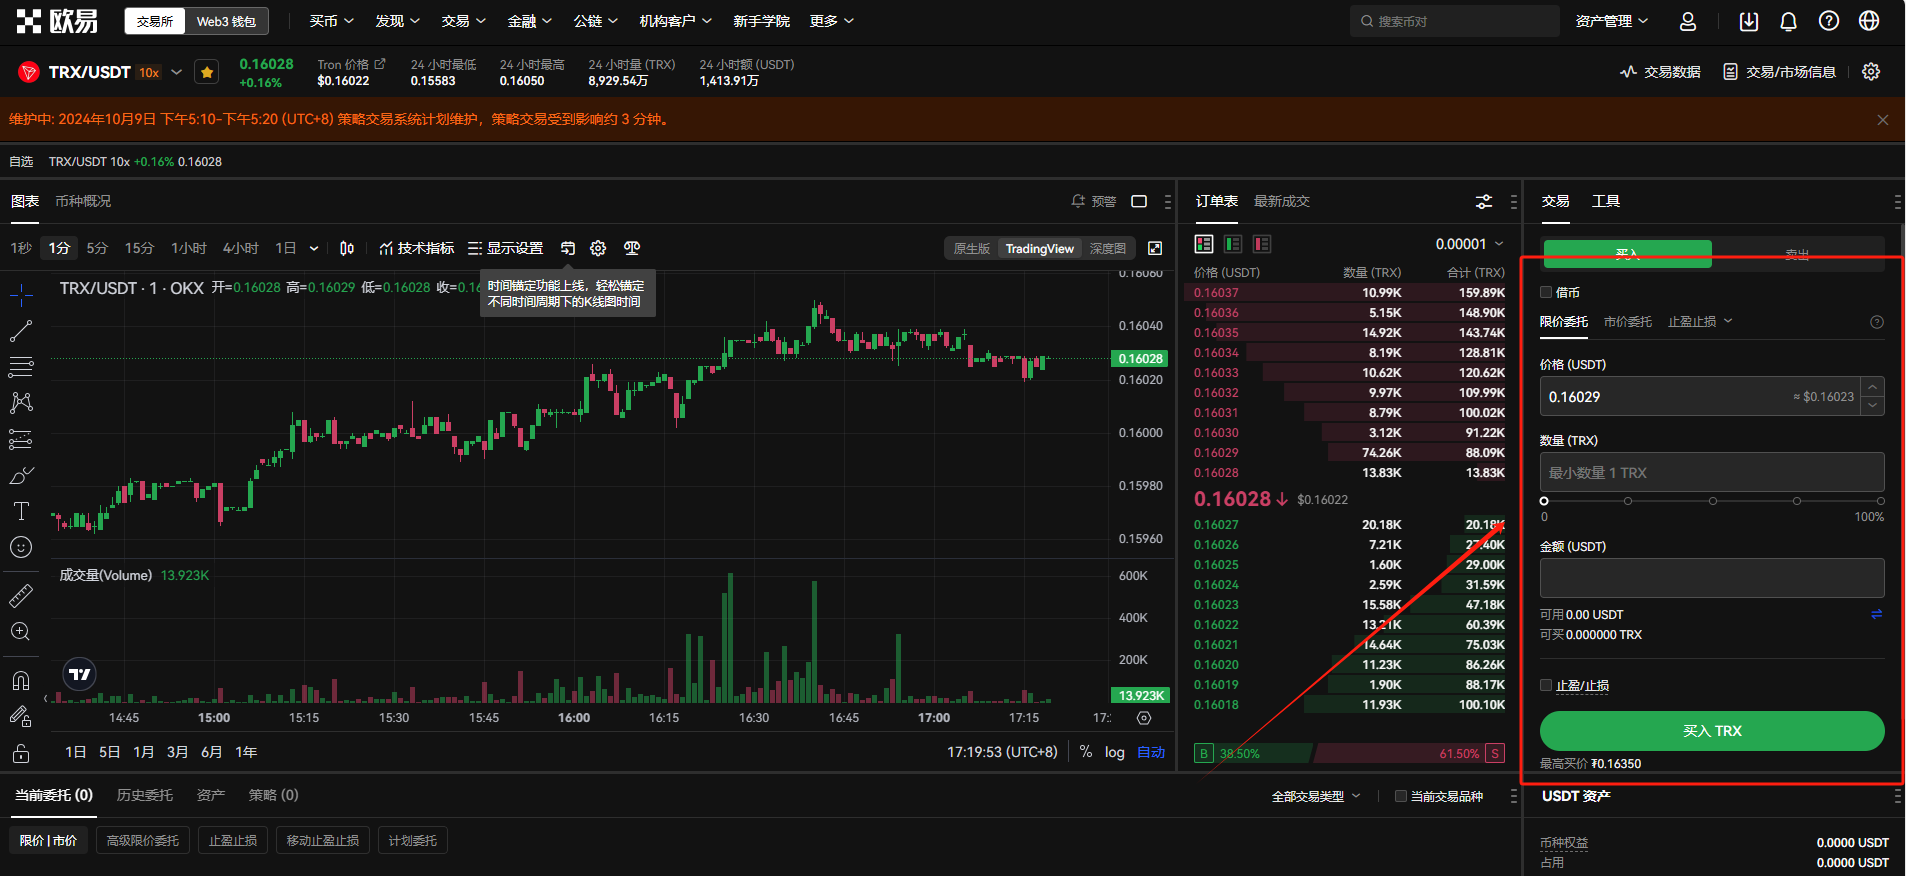Open the Fibonacci retracement tool

click(21, 367)
